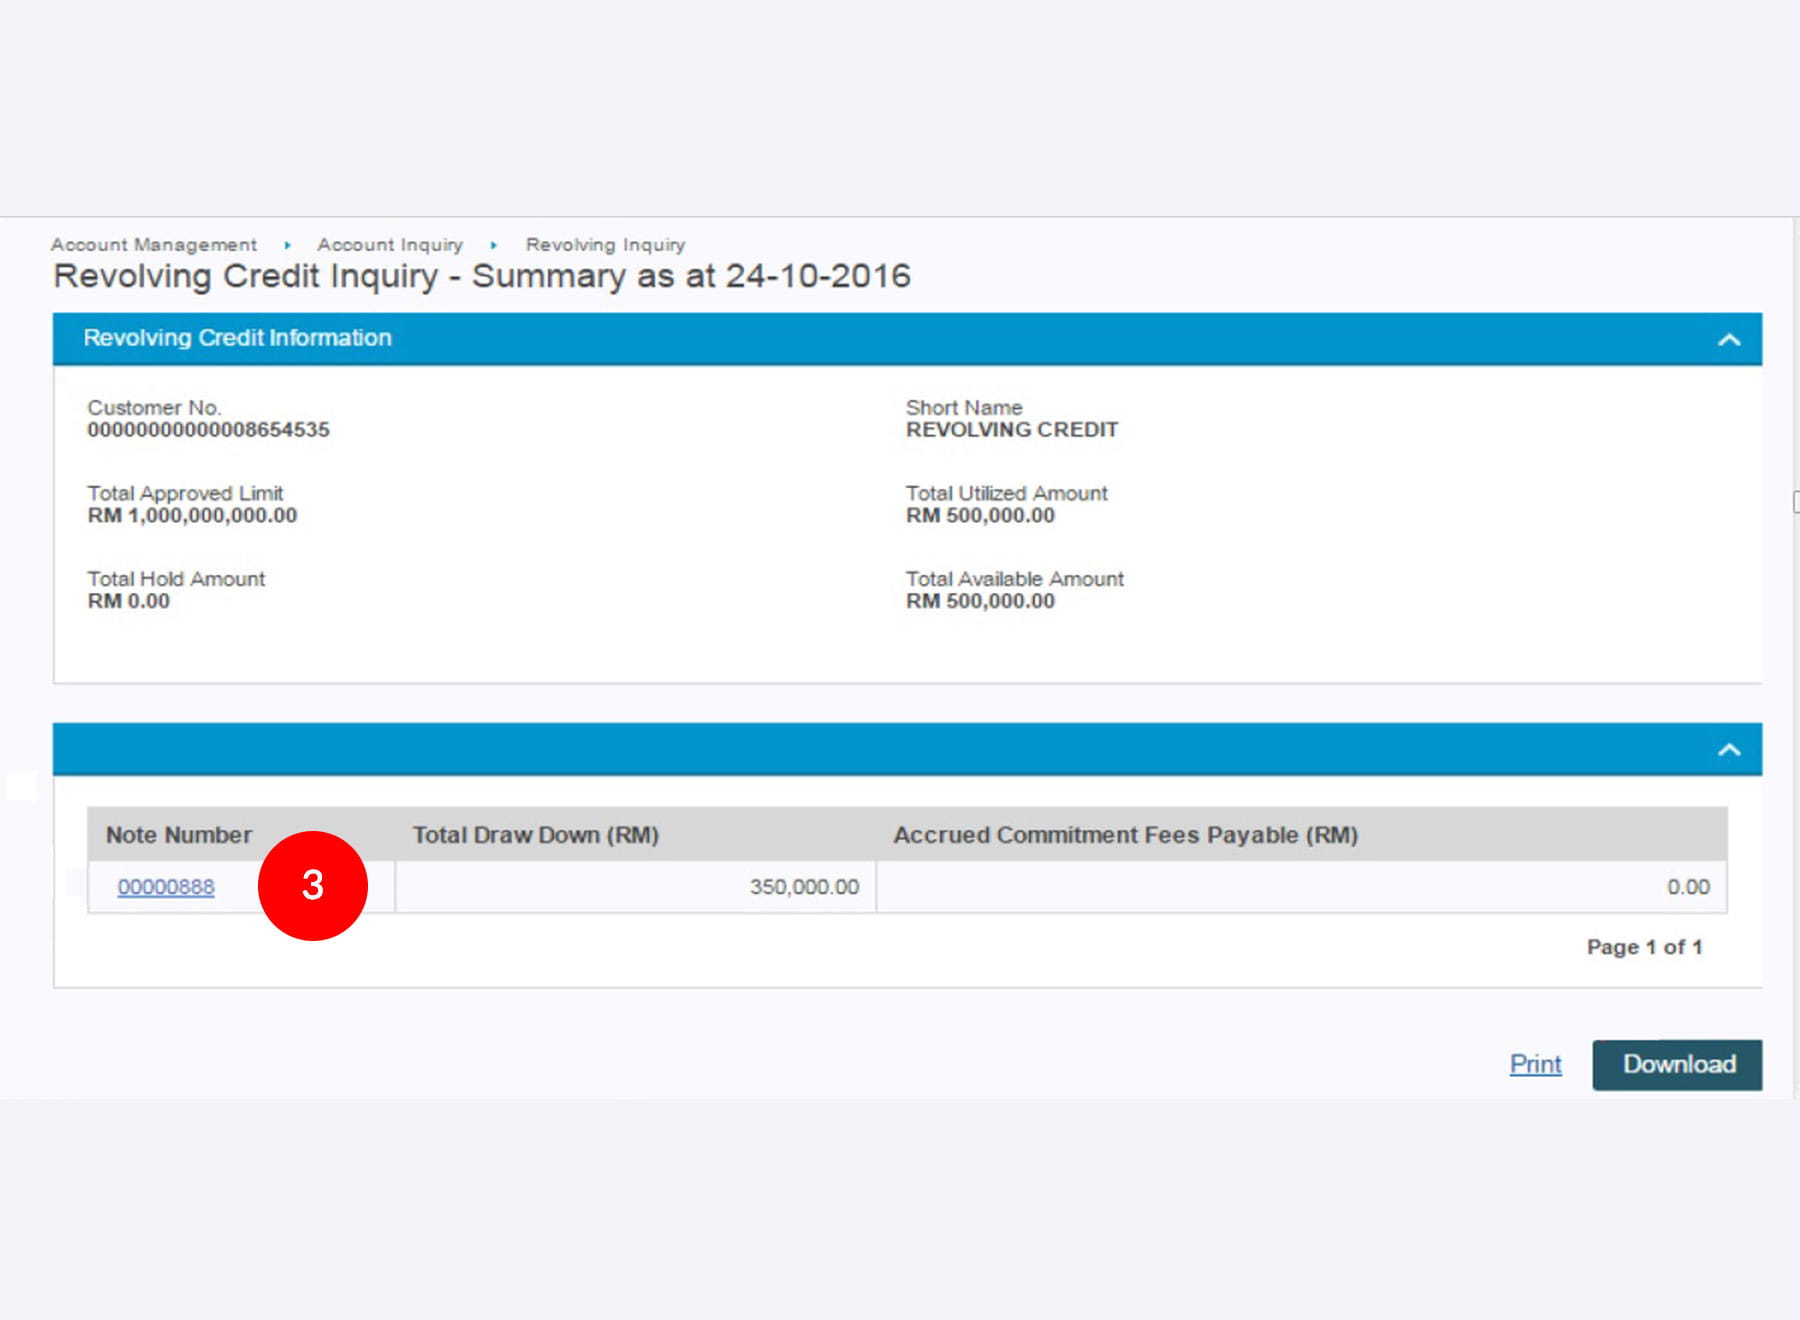Click the Total Approved Limit amount

[192, 516]
